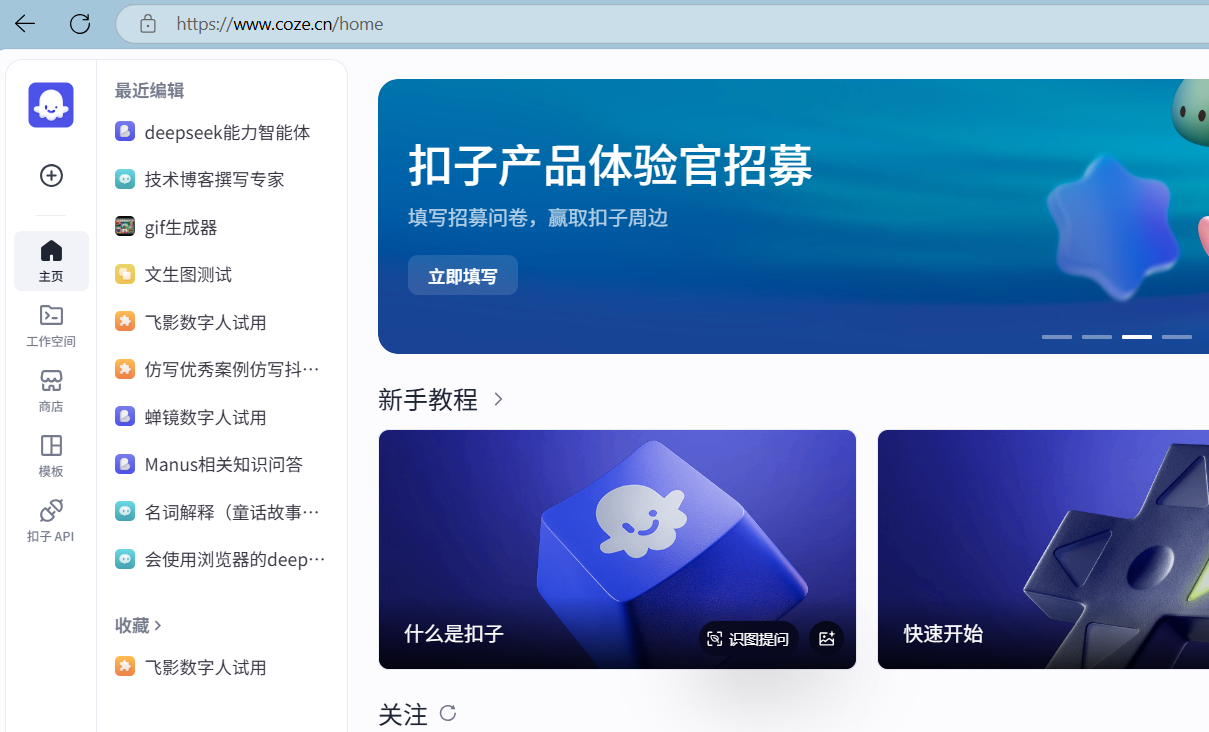Click the icon beside 名词解释（童话故事…
The width and height of the screenshot is (1209, 732).
[x=125, y=511]
